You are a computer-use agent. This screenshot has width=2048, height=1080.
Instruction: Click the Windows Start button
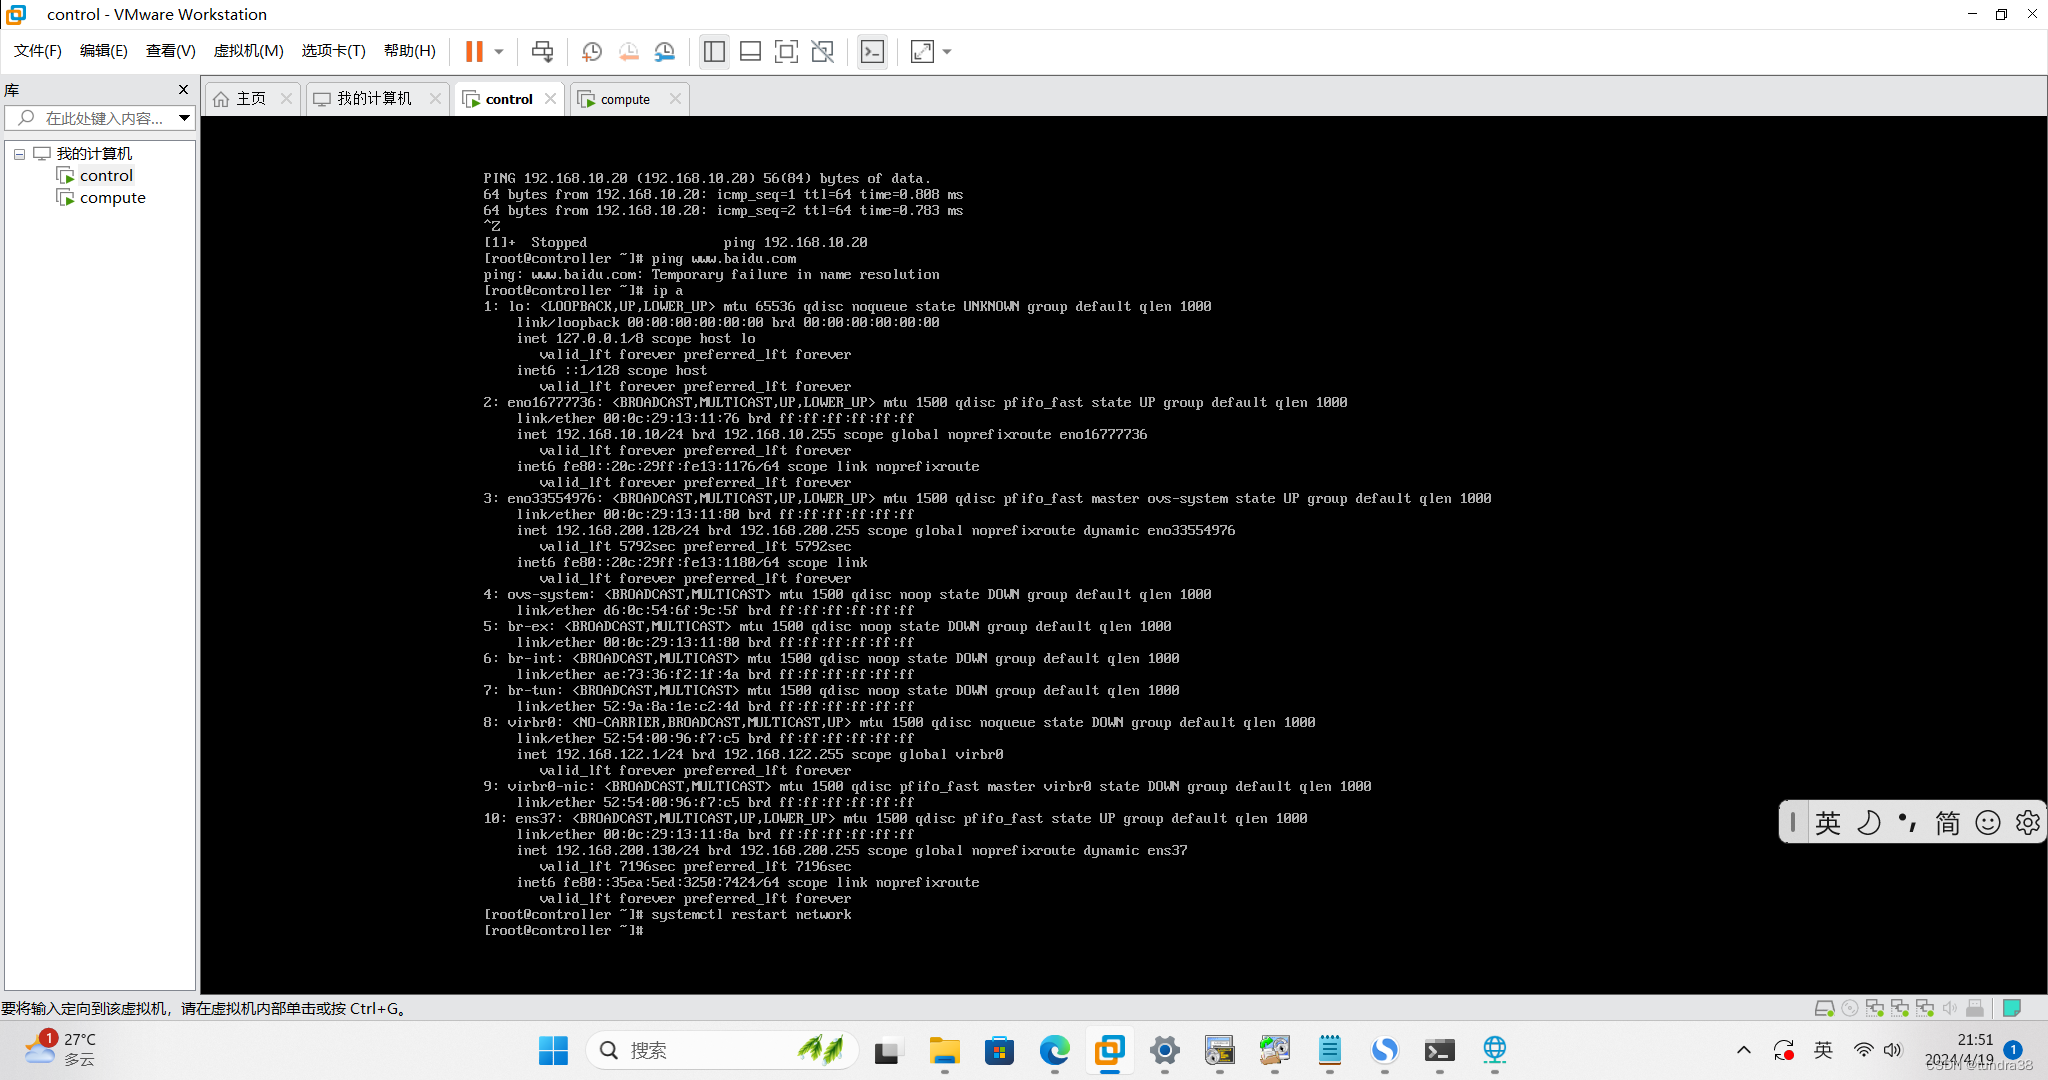point(553,1050)
